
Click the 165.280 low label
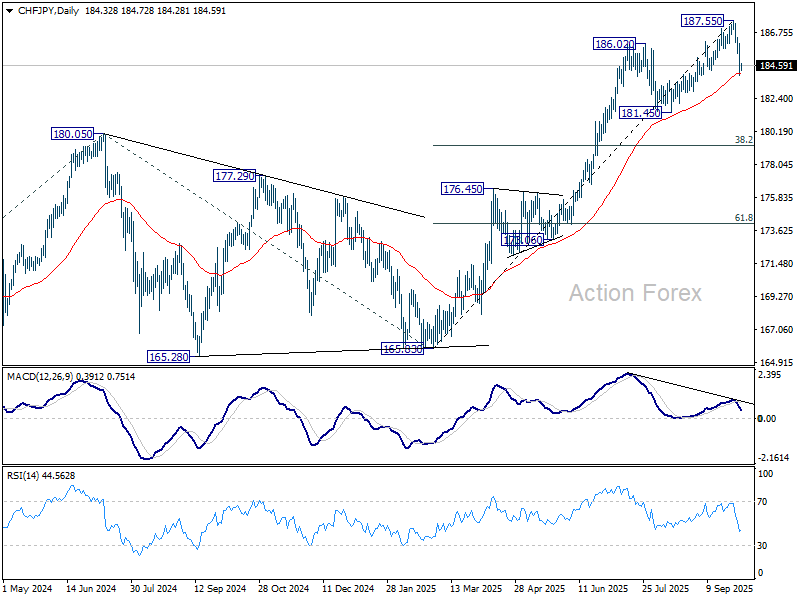[x=168, y=357]
